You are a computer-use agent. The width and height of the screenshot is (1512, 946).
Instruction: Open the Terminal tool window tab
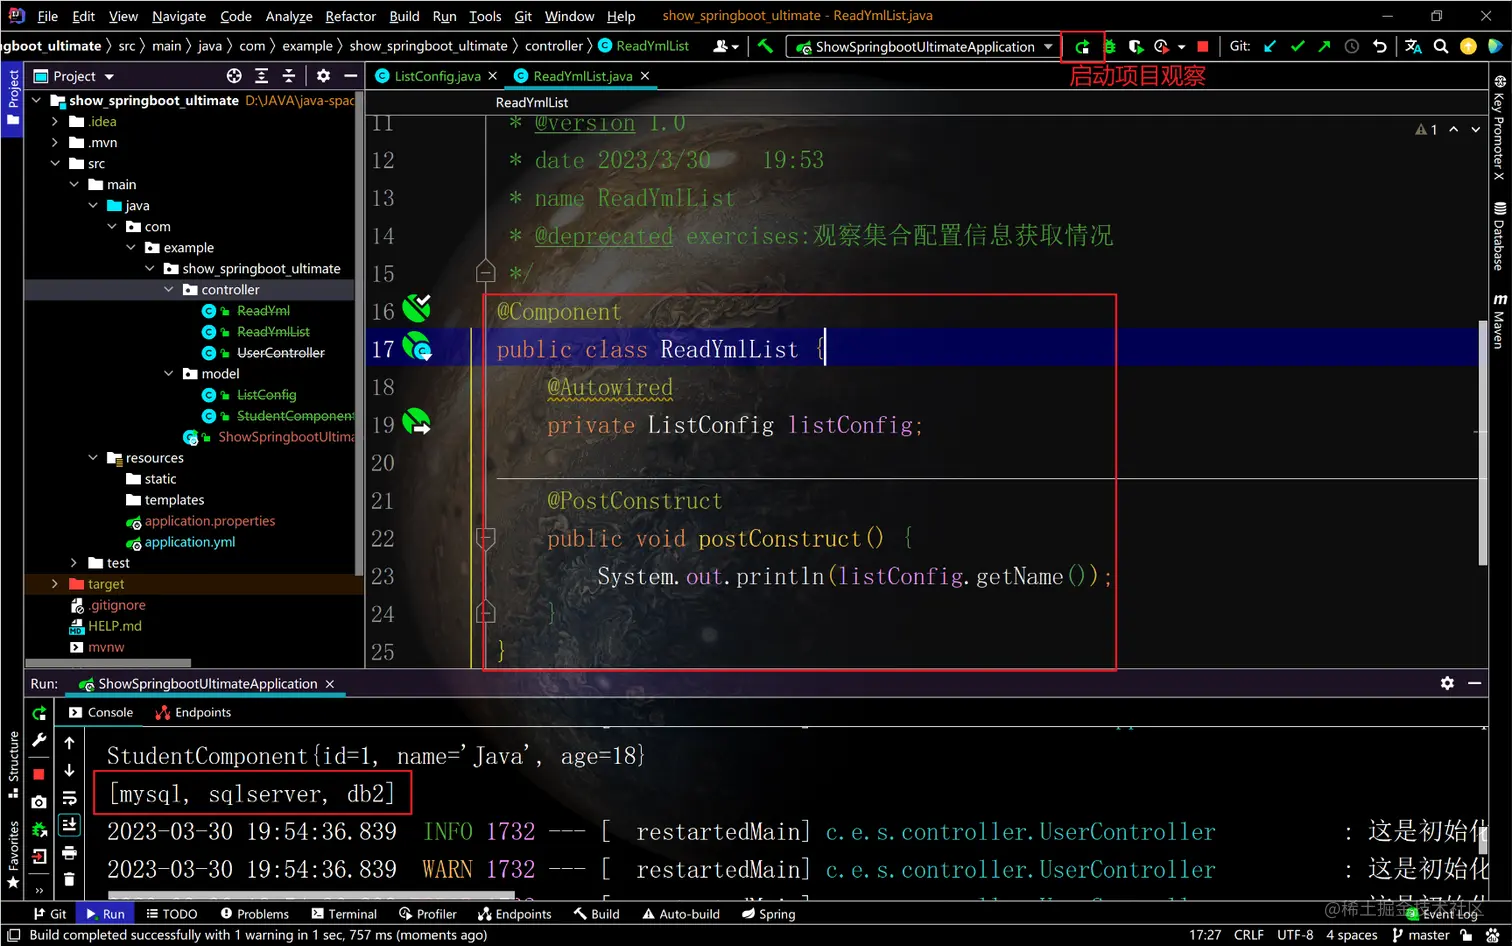click(x=344, y=914)
